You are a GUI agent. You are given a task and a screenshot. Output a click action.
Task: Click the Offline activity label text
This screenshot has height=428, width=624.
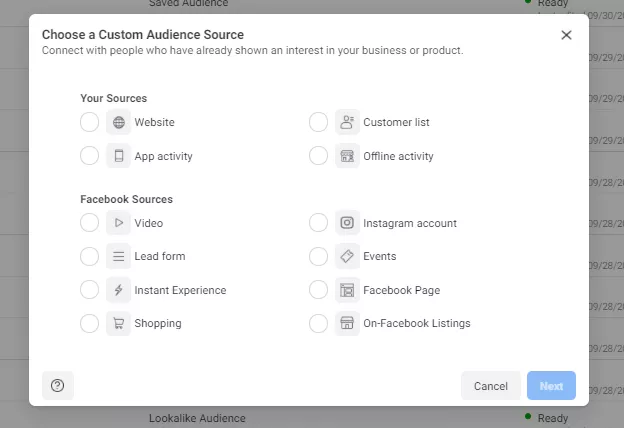[398, 156]
